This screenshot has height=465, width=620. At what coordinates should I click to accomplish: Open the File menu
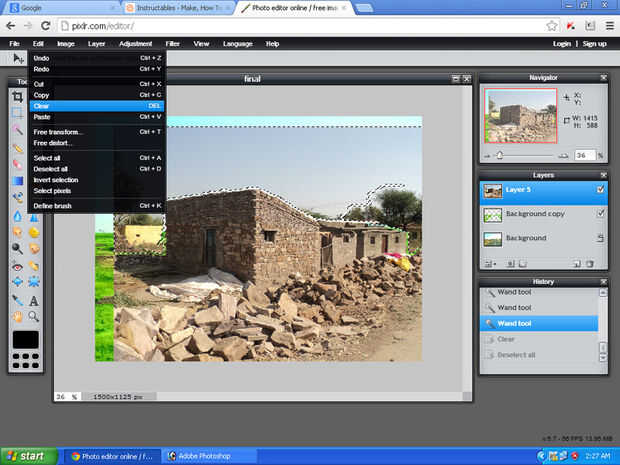coord(15,43)
